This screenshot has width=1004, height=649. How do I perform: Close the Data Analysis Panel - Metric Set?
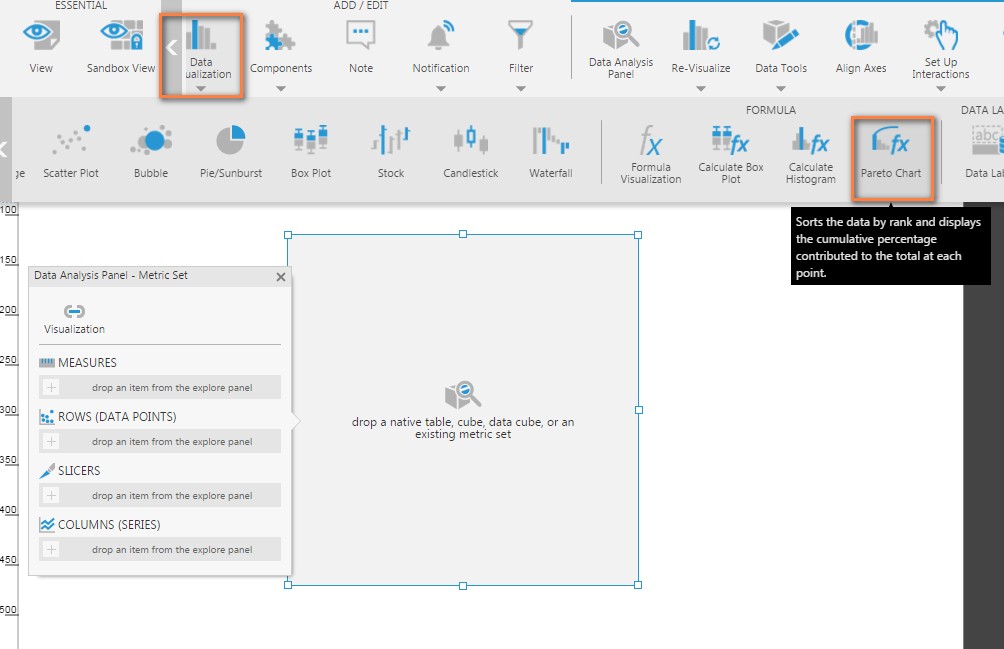280,277
